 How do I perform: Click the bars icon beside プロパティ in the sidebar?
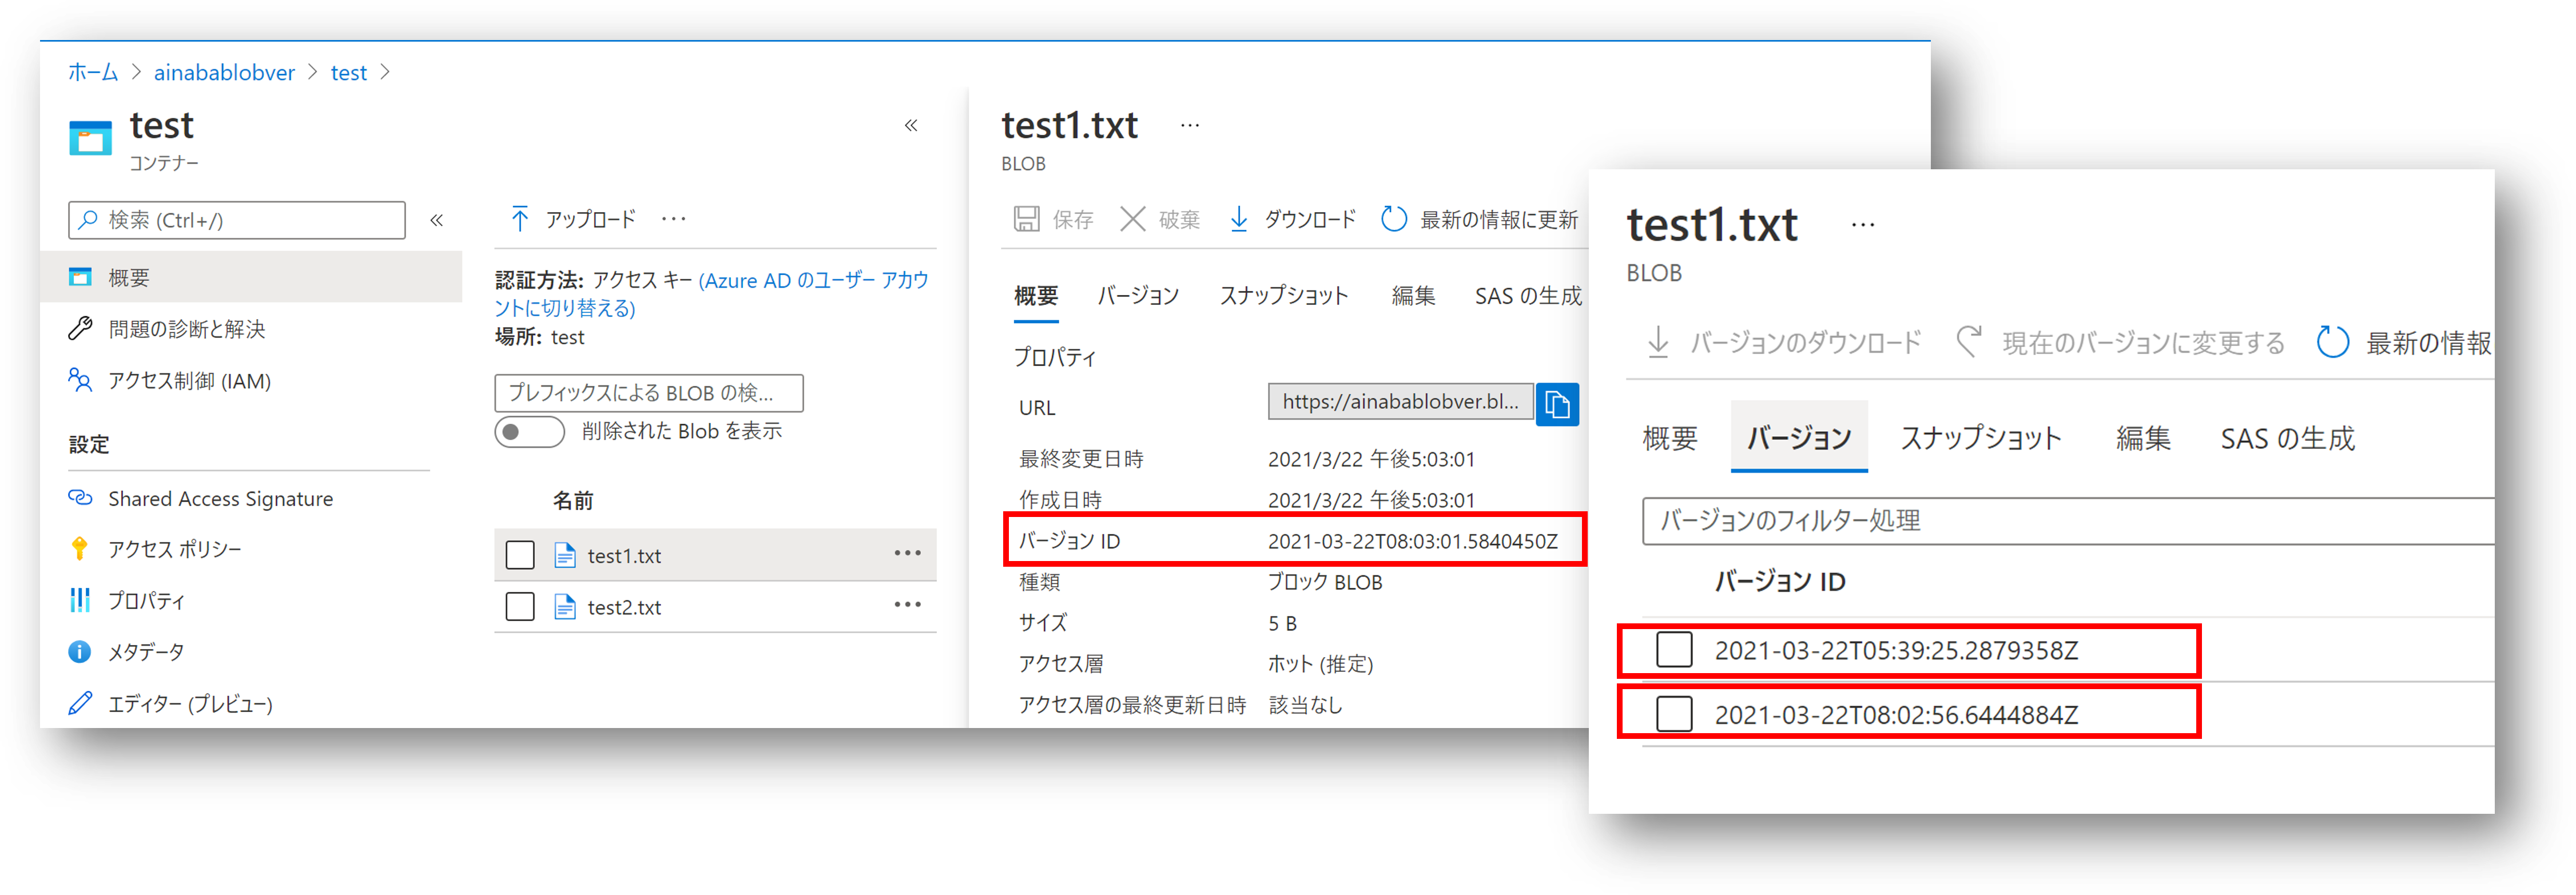point(80,600)
